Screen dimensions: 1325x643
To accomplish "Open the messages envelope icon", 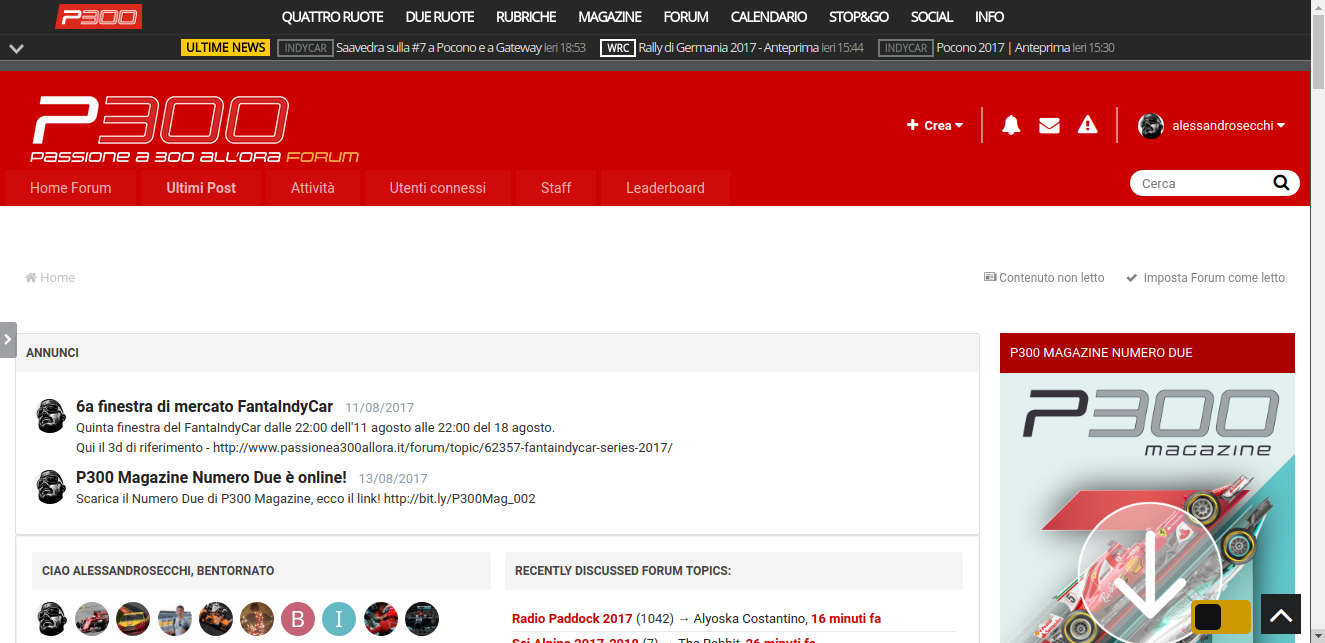I will (x=1049, y=125).
